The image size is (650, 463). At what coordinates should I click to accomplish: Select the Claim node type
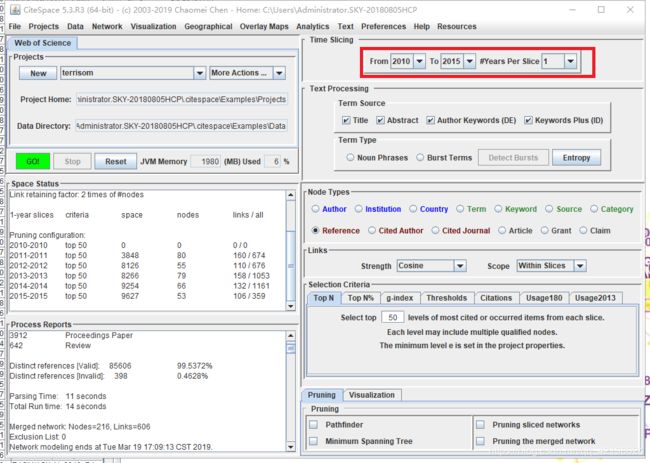point(583,230)
